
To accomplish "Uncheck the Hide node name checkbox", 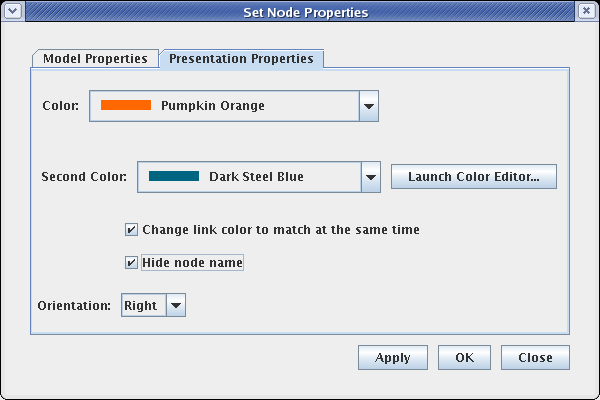I will pyautogui.click(x=131, y=263).
